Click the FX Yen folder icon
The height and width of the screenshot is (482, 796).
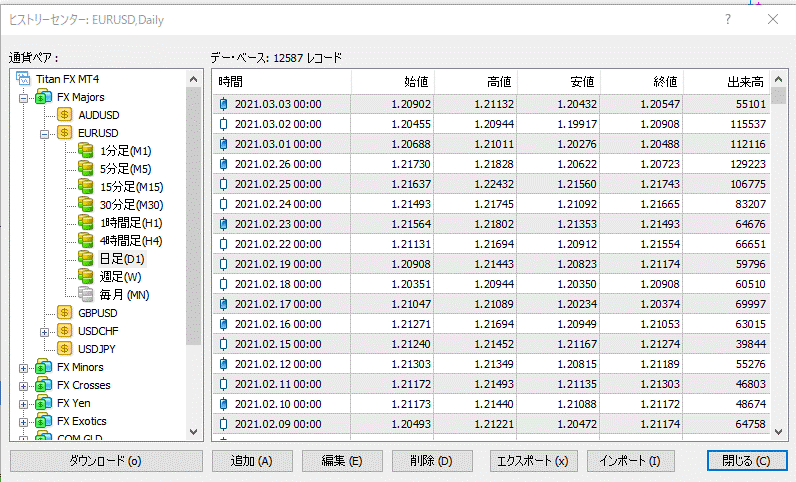pyautogui.click(x=44, y=403)
